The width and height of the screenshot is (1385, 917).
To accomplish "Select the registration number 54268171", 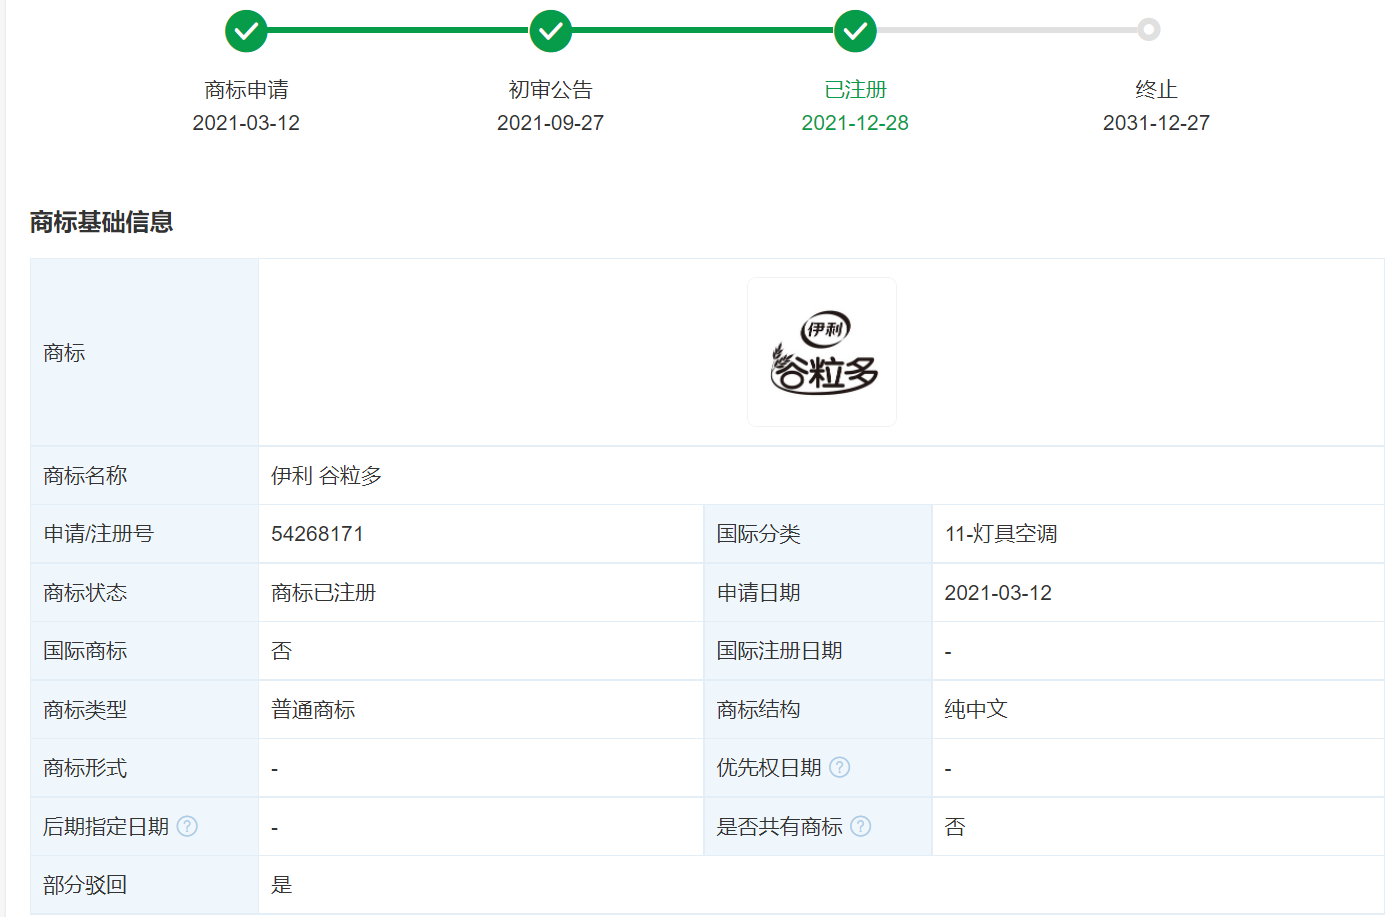I will [x=317, y=534].
